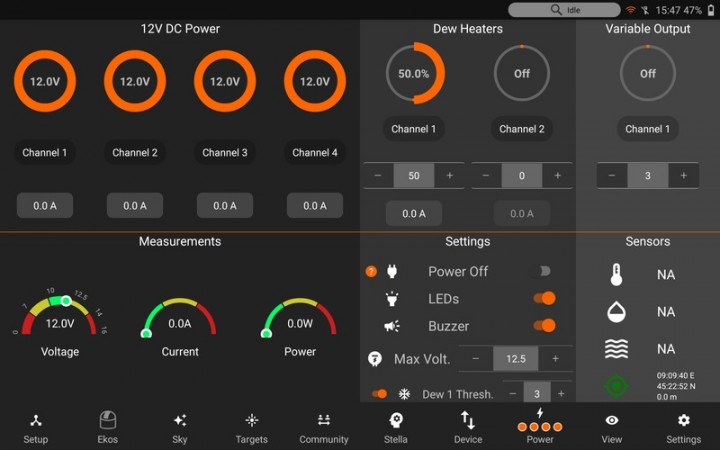Click the Community people icon
720x450 pixels.
pyautogui.click(x=324, y=421)
